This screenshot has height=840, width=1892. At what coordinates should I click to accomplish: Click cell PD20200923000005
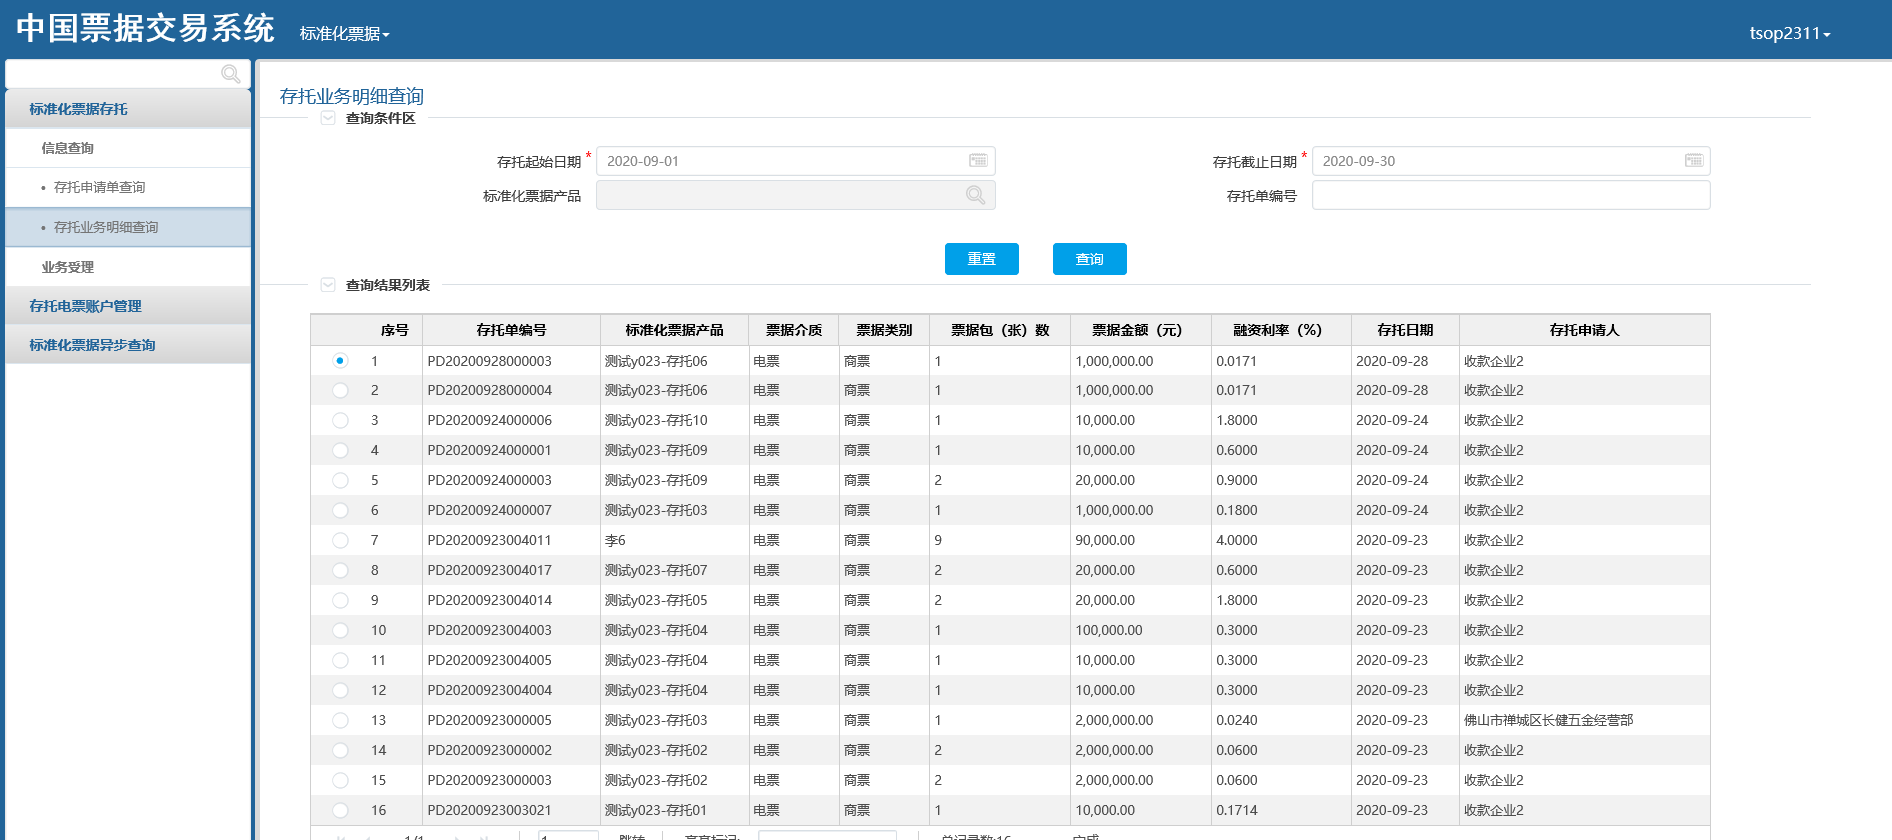point(490,720)
